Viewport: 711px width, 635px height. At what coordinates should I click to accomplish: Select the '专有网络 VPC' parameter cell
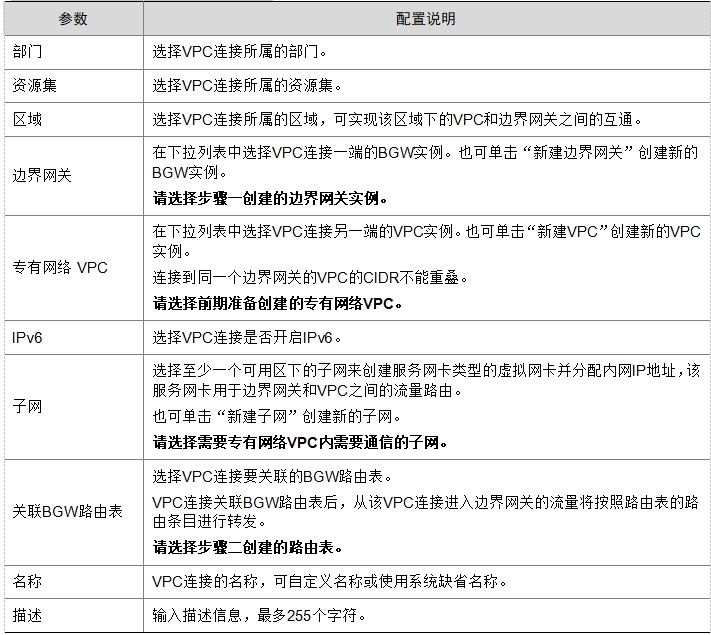click(73, 268)
